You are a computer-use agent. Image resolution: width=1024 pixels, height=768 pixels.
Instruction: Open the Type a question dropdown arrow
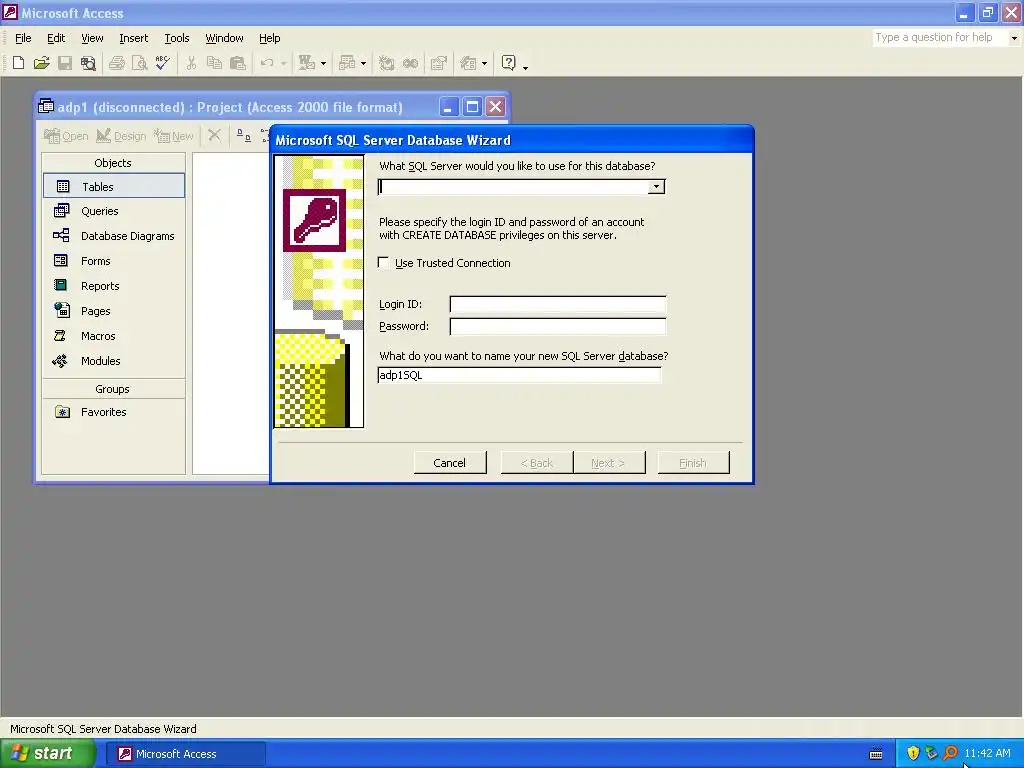[x=1014, y=38]
